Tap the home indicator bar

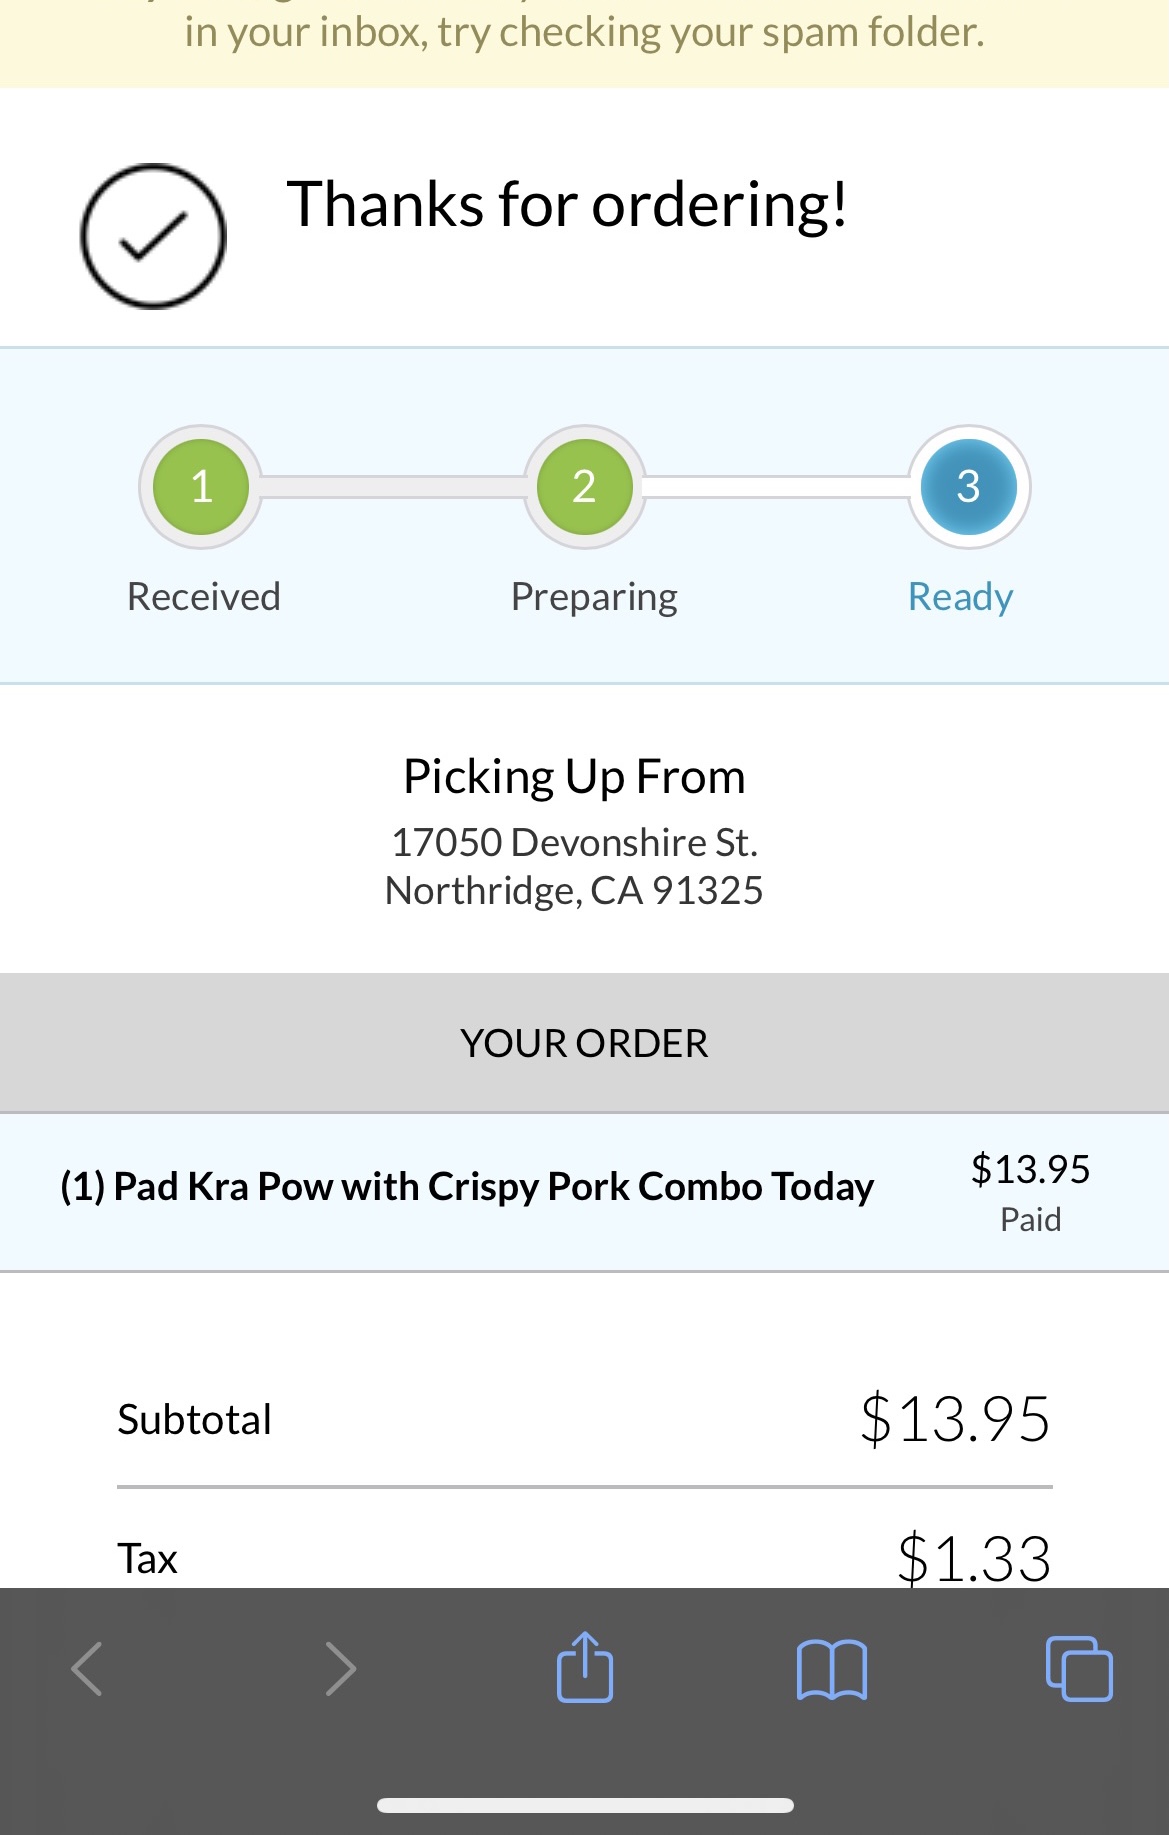tap(585, 1805)
